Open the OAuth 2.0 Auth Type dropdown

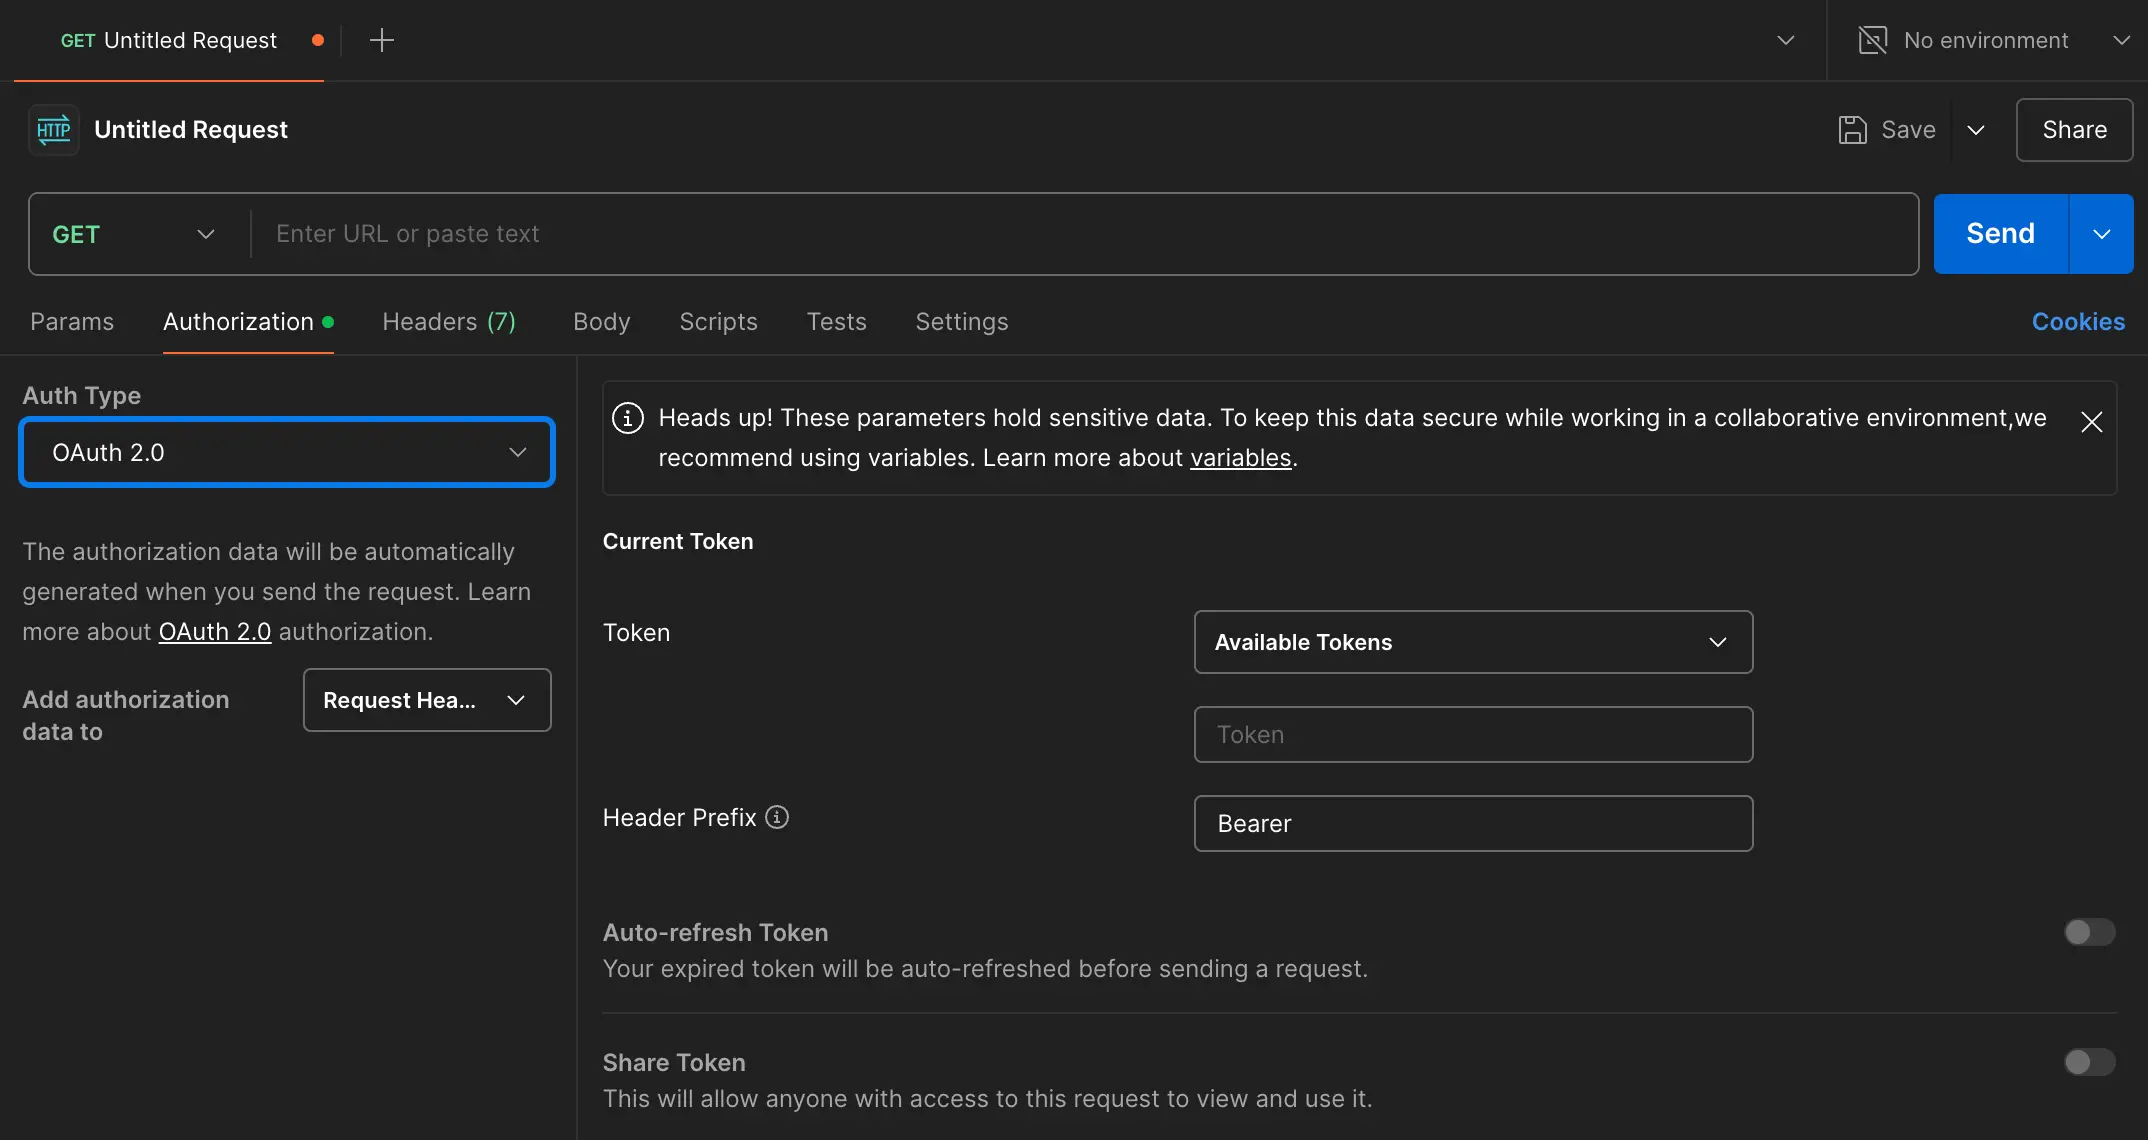pyautogui.click(x=287, y=452)
